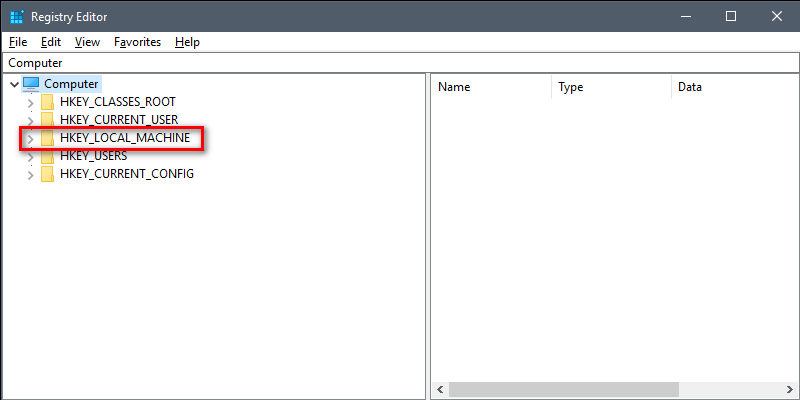Minimize the Registry Editor window
The image size is (800, 400).
(686, 16)
